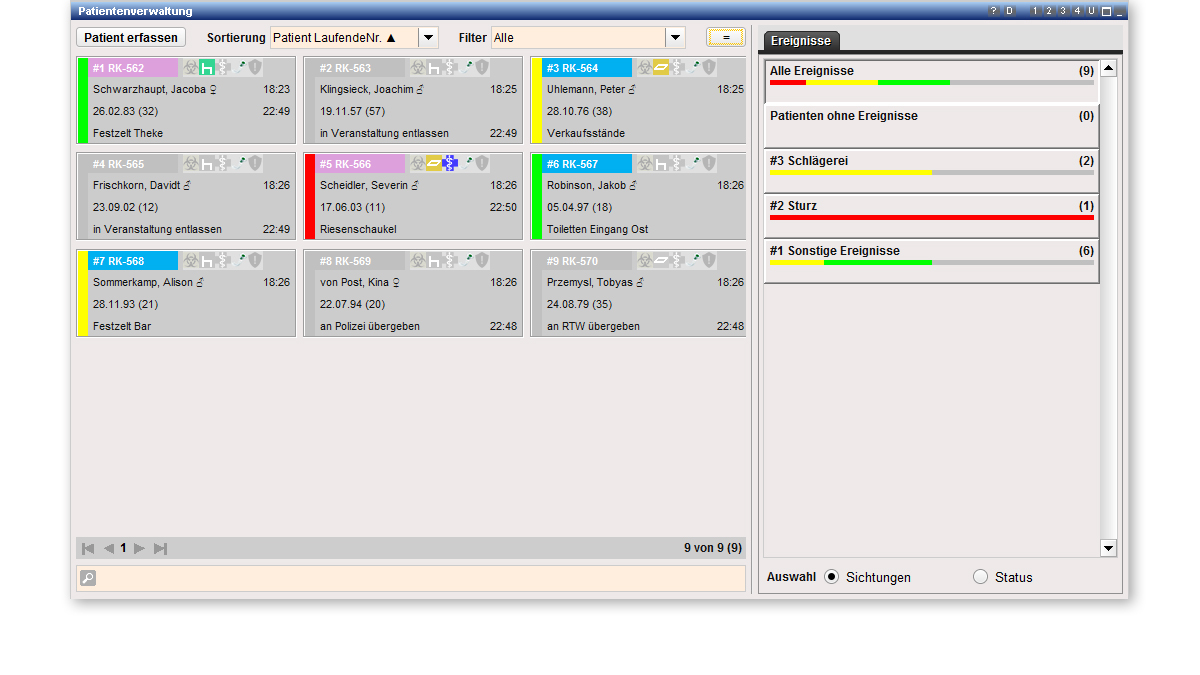The height and width of the screenshot is (675, 1200).
Task: Click bed icon on card #6 RK-567
Action: coord(661,163)
